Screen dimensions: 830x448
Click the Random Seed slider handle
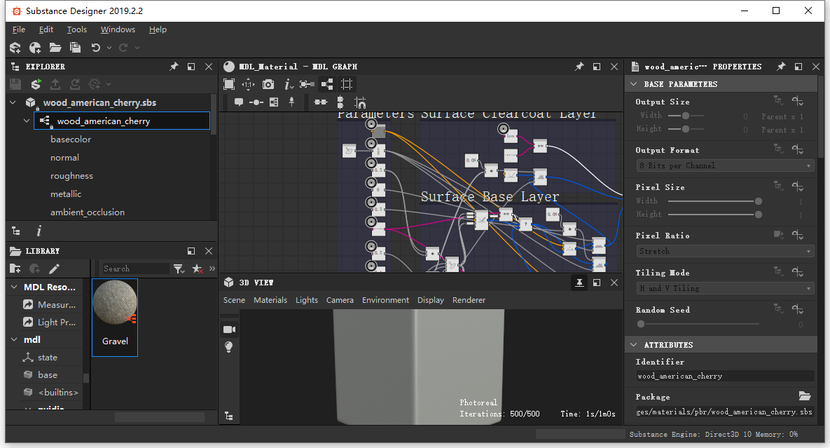(641, 324)
